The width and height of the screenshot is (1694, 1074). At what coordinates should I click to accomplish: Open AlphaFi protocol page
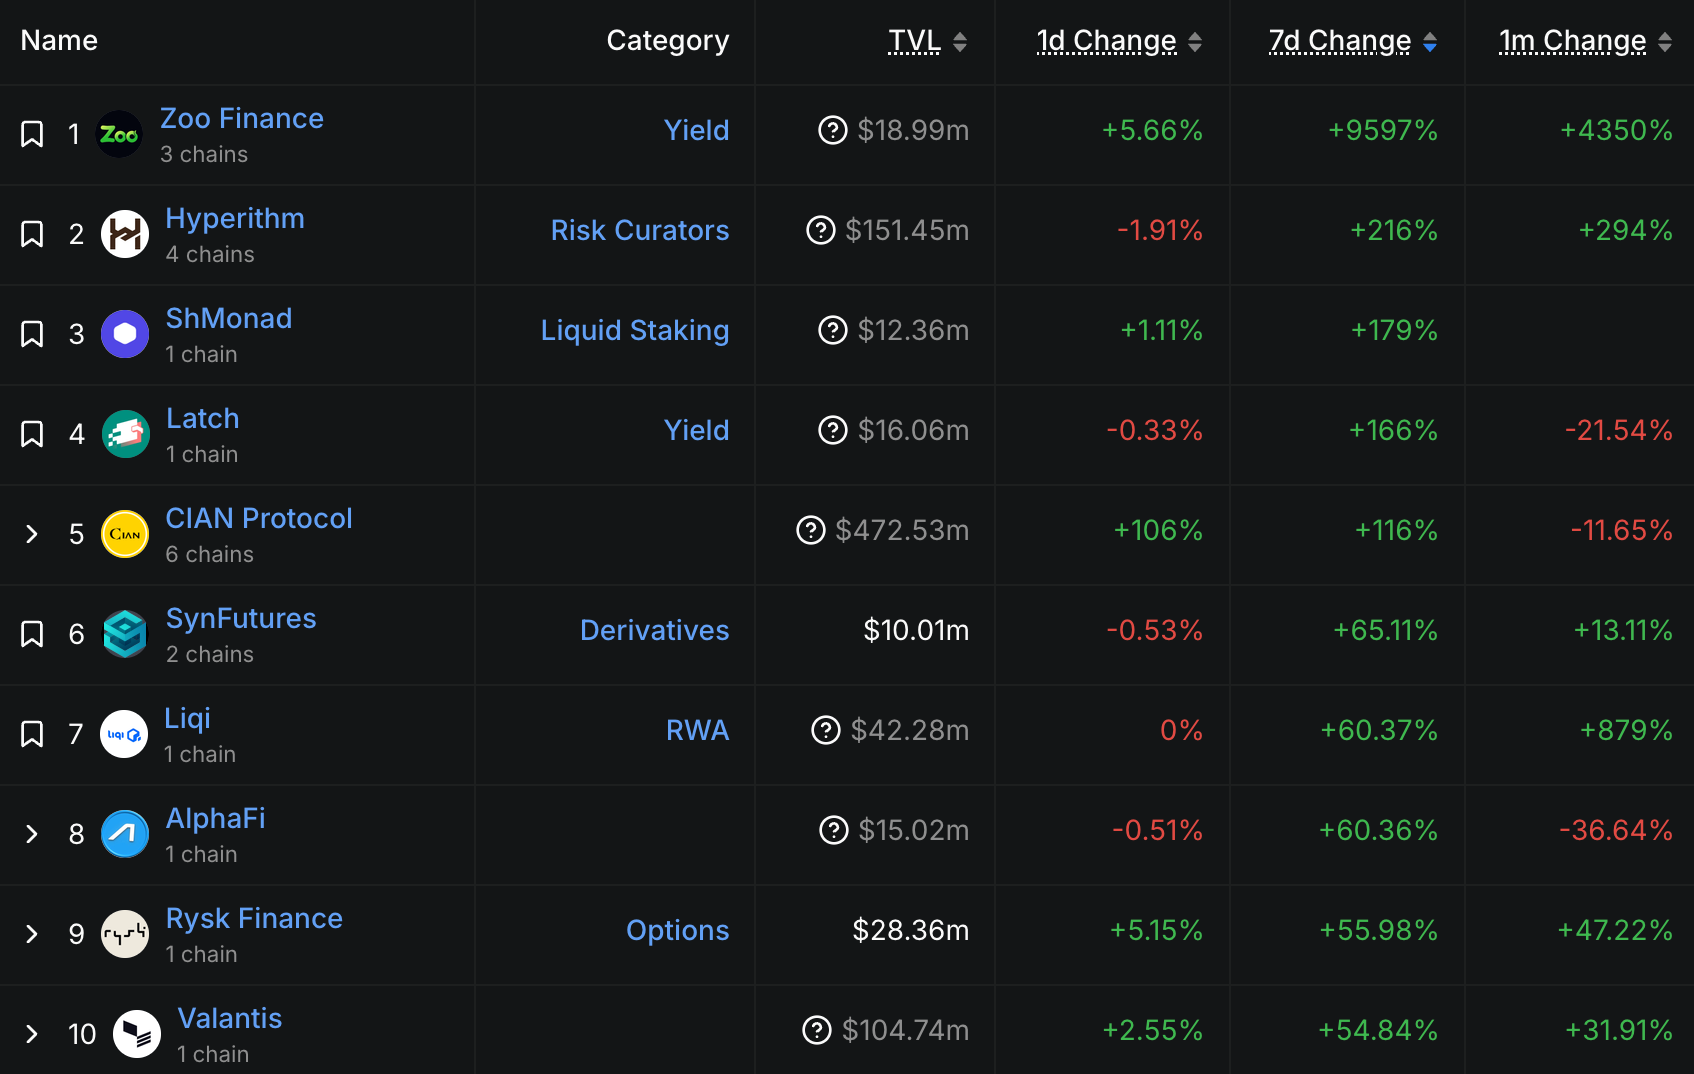click(216, 818)
